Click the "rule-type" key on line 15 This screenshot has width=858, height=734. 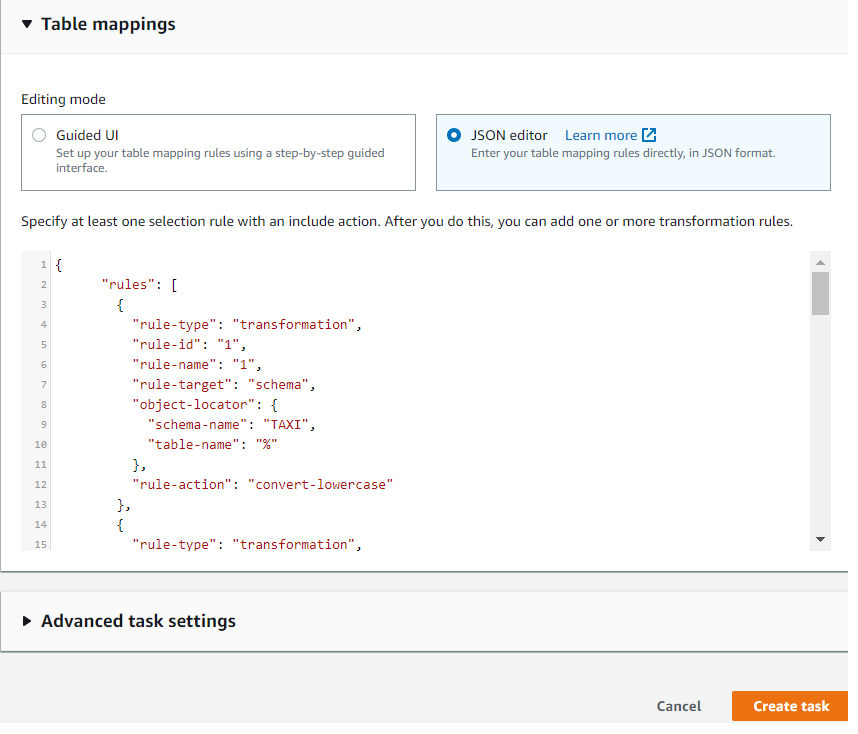[x=175, y=545]
